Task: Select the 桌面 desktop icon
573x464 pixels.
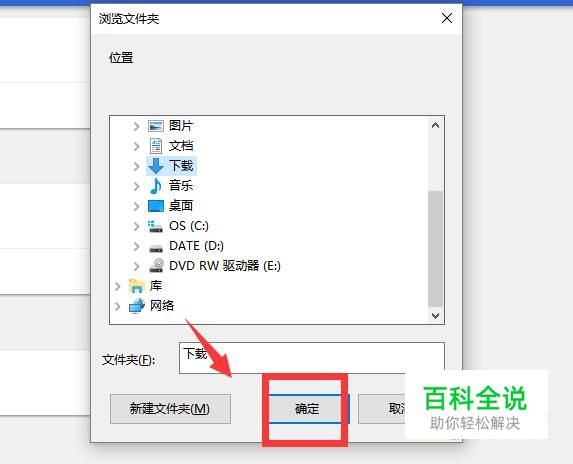Action: click(x=156, y=206)
